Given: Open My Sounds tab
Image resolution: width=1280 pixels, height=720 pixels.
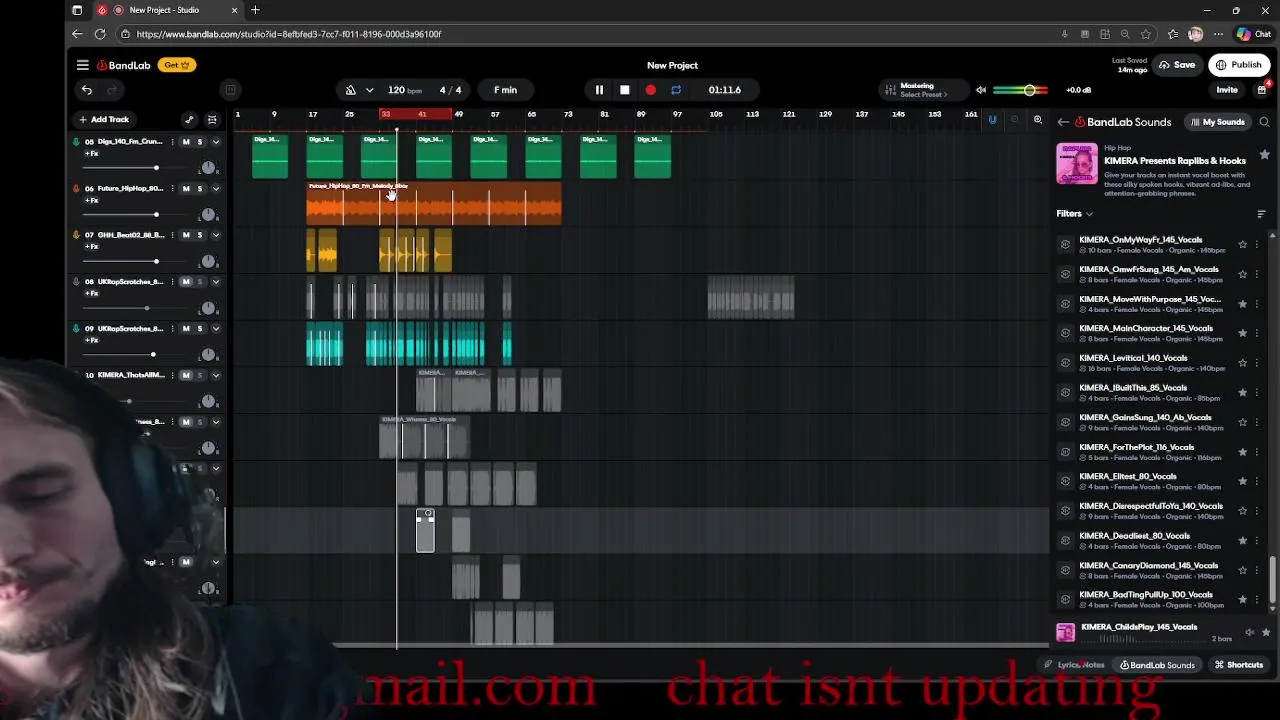Looking at the screenshot, I should coord(1218,122).
